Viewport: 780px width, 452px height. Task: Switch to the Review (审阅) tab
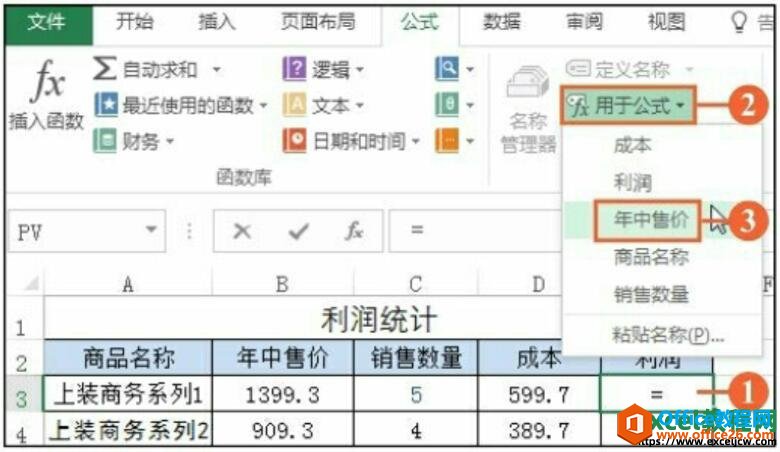[584, 22]
